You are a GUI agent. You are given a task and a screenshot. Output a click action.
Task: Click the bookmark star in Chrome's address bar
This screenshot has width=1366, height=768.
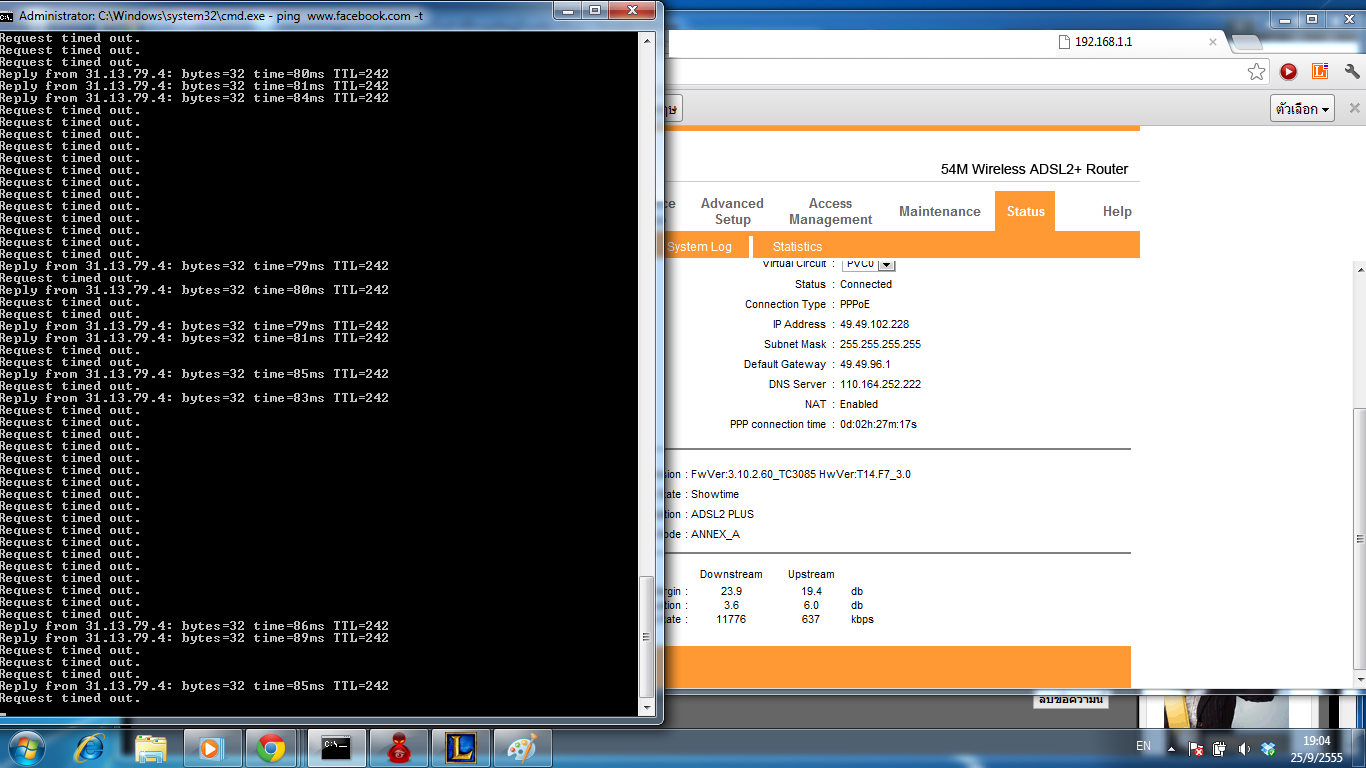[x=1256, y=72]
